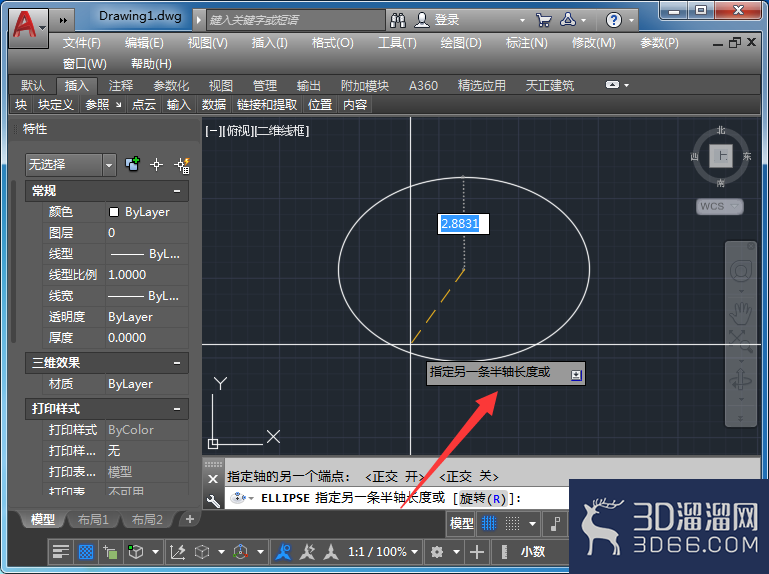The height and width of the screenshot is (574, 769).
Task: Click the 登录 sign-in link
Action: [447, 20]
